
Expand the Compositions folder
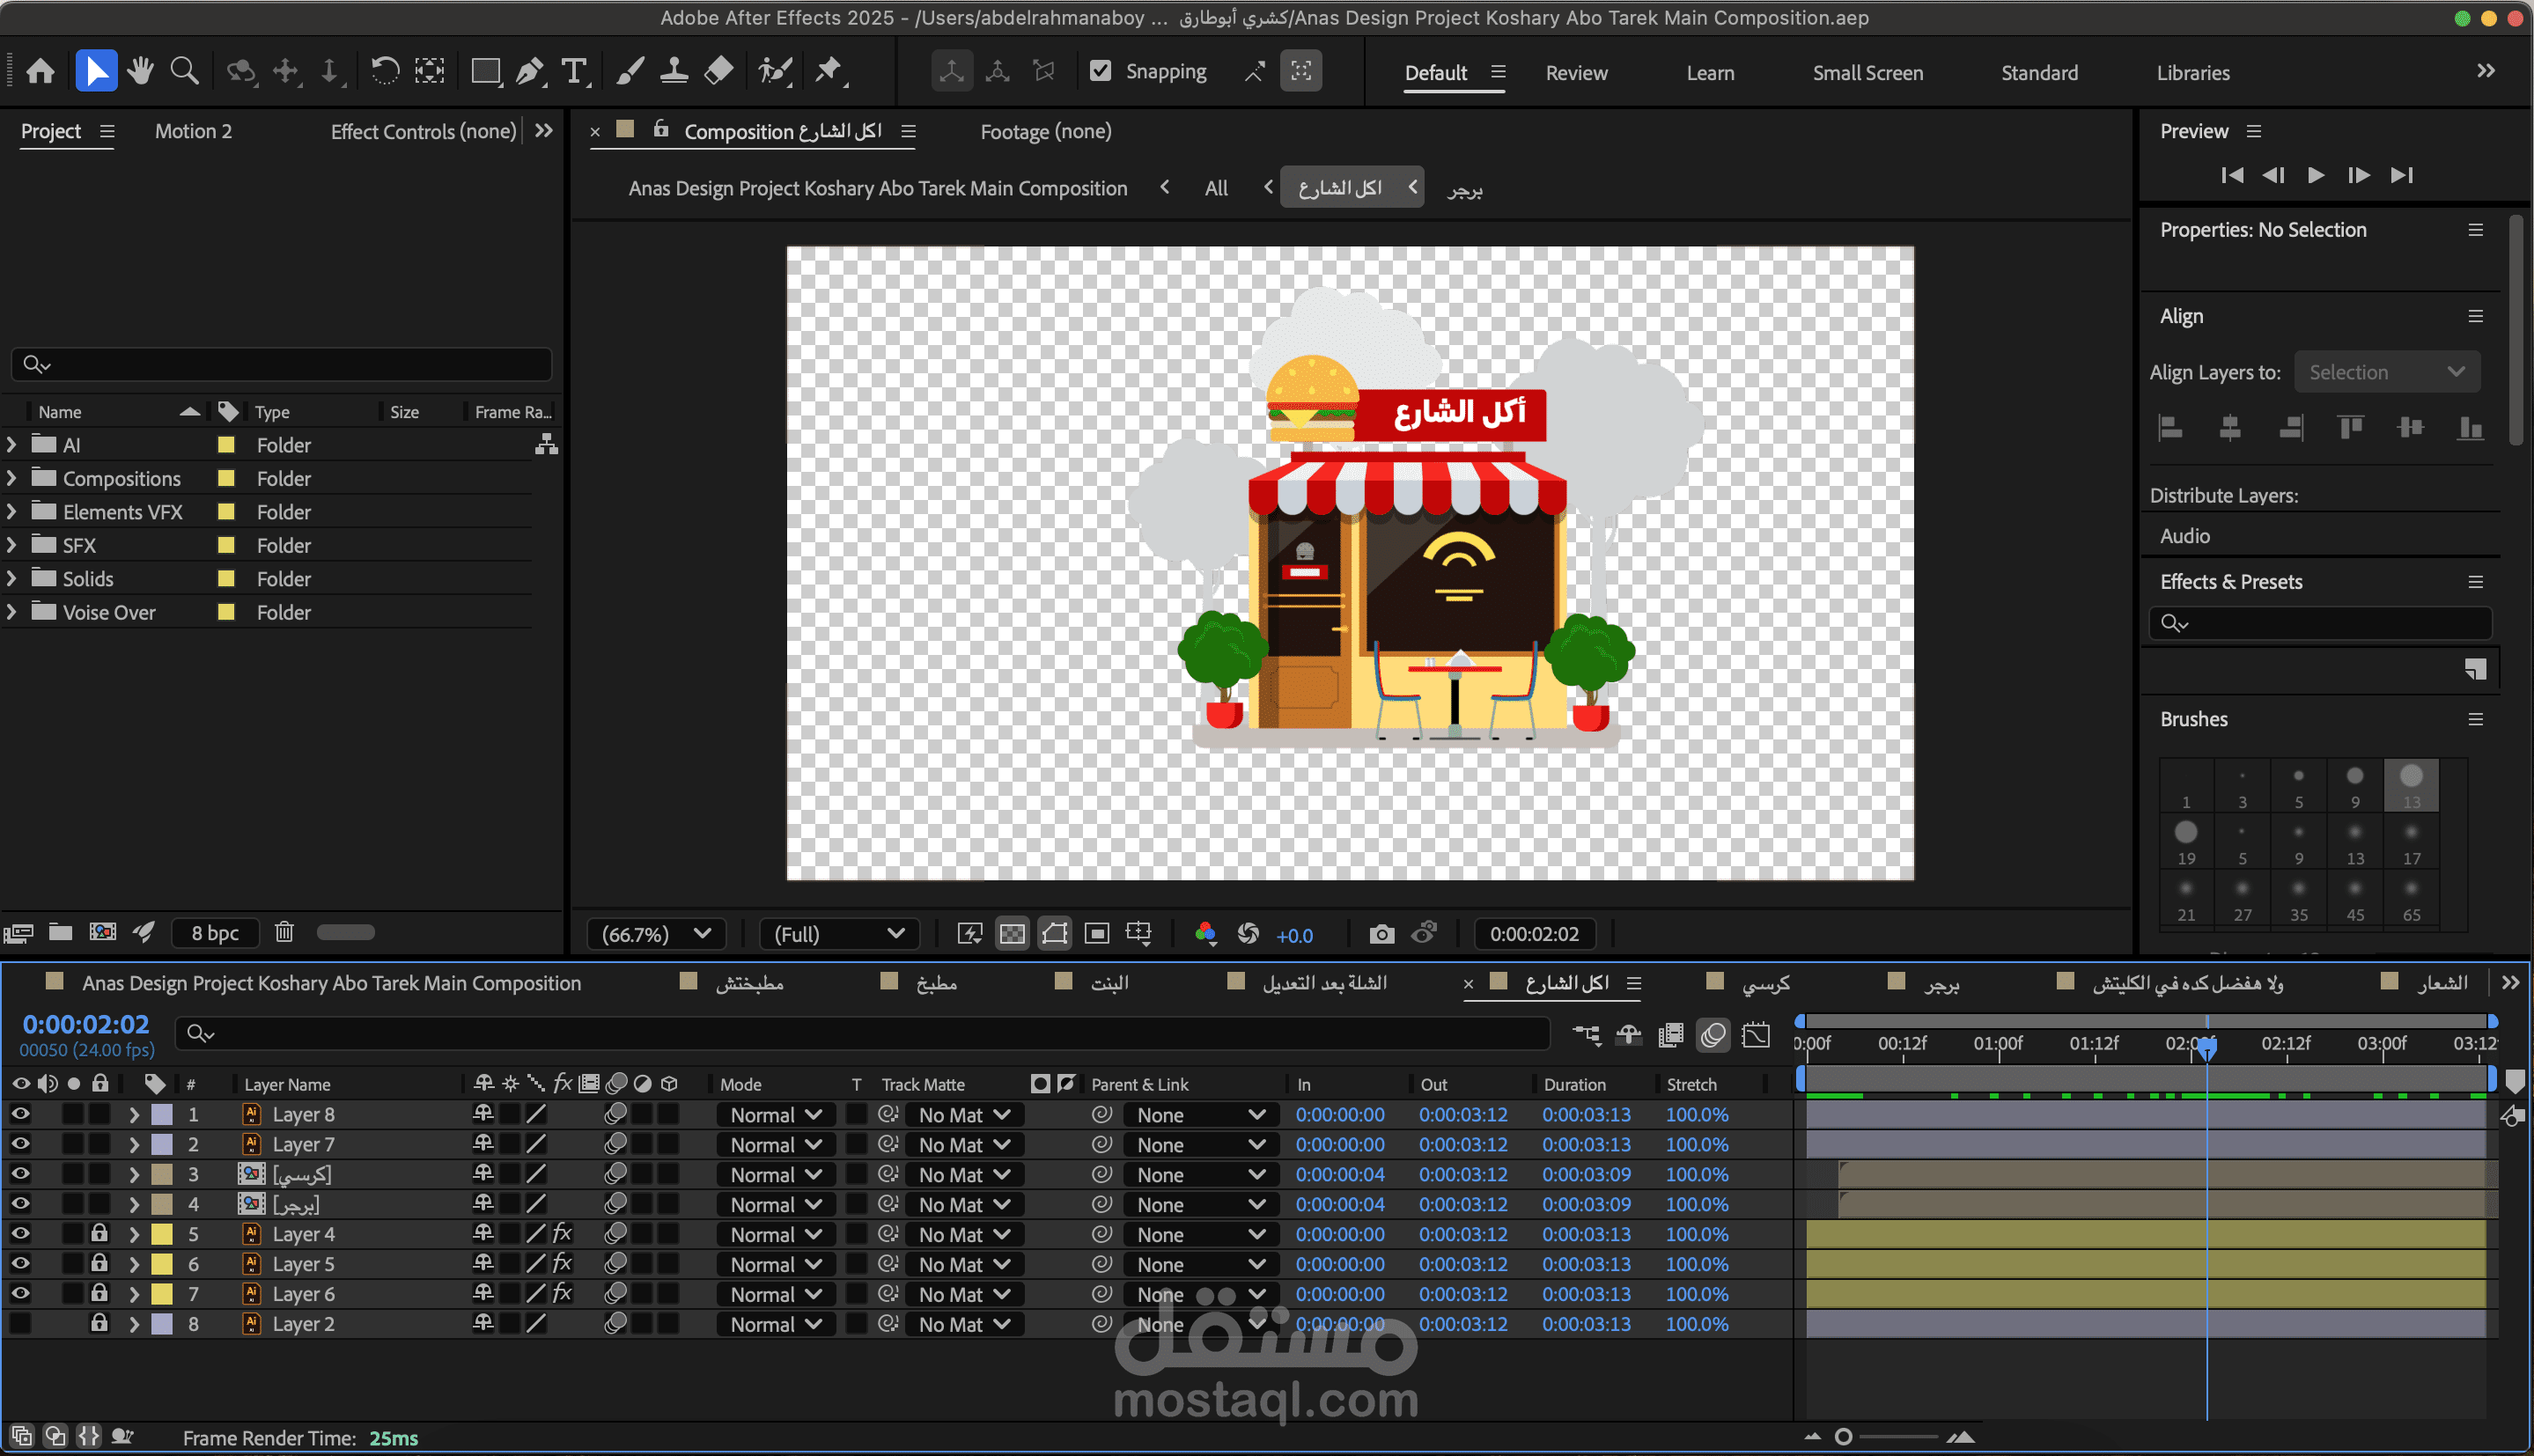point(12,478)
